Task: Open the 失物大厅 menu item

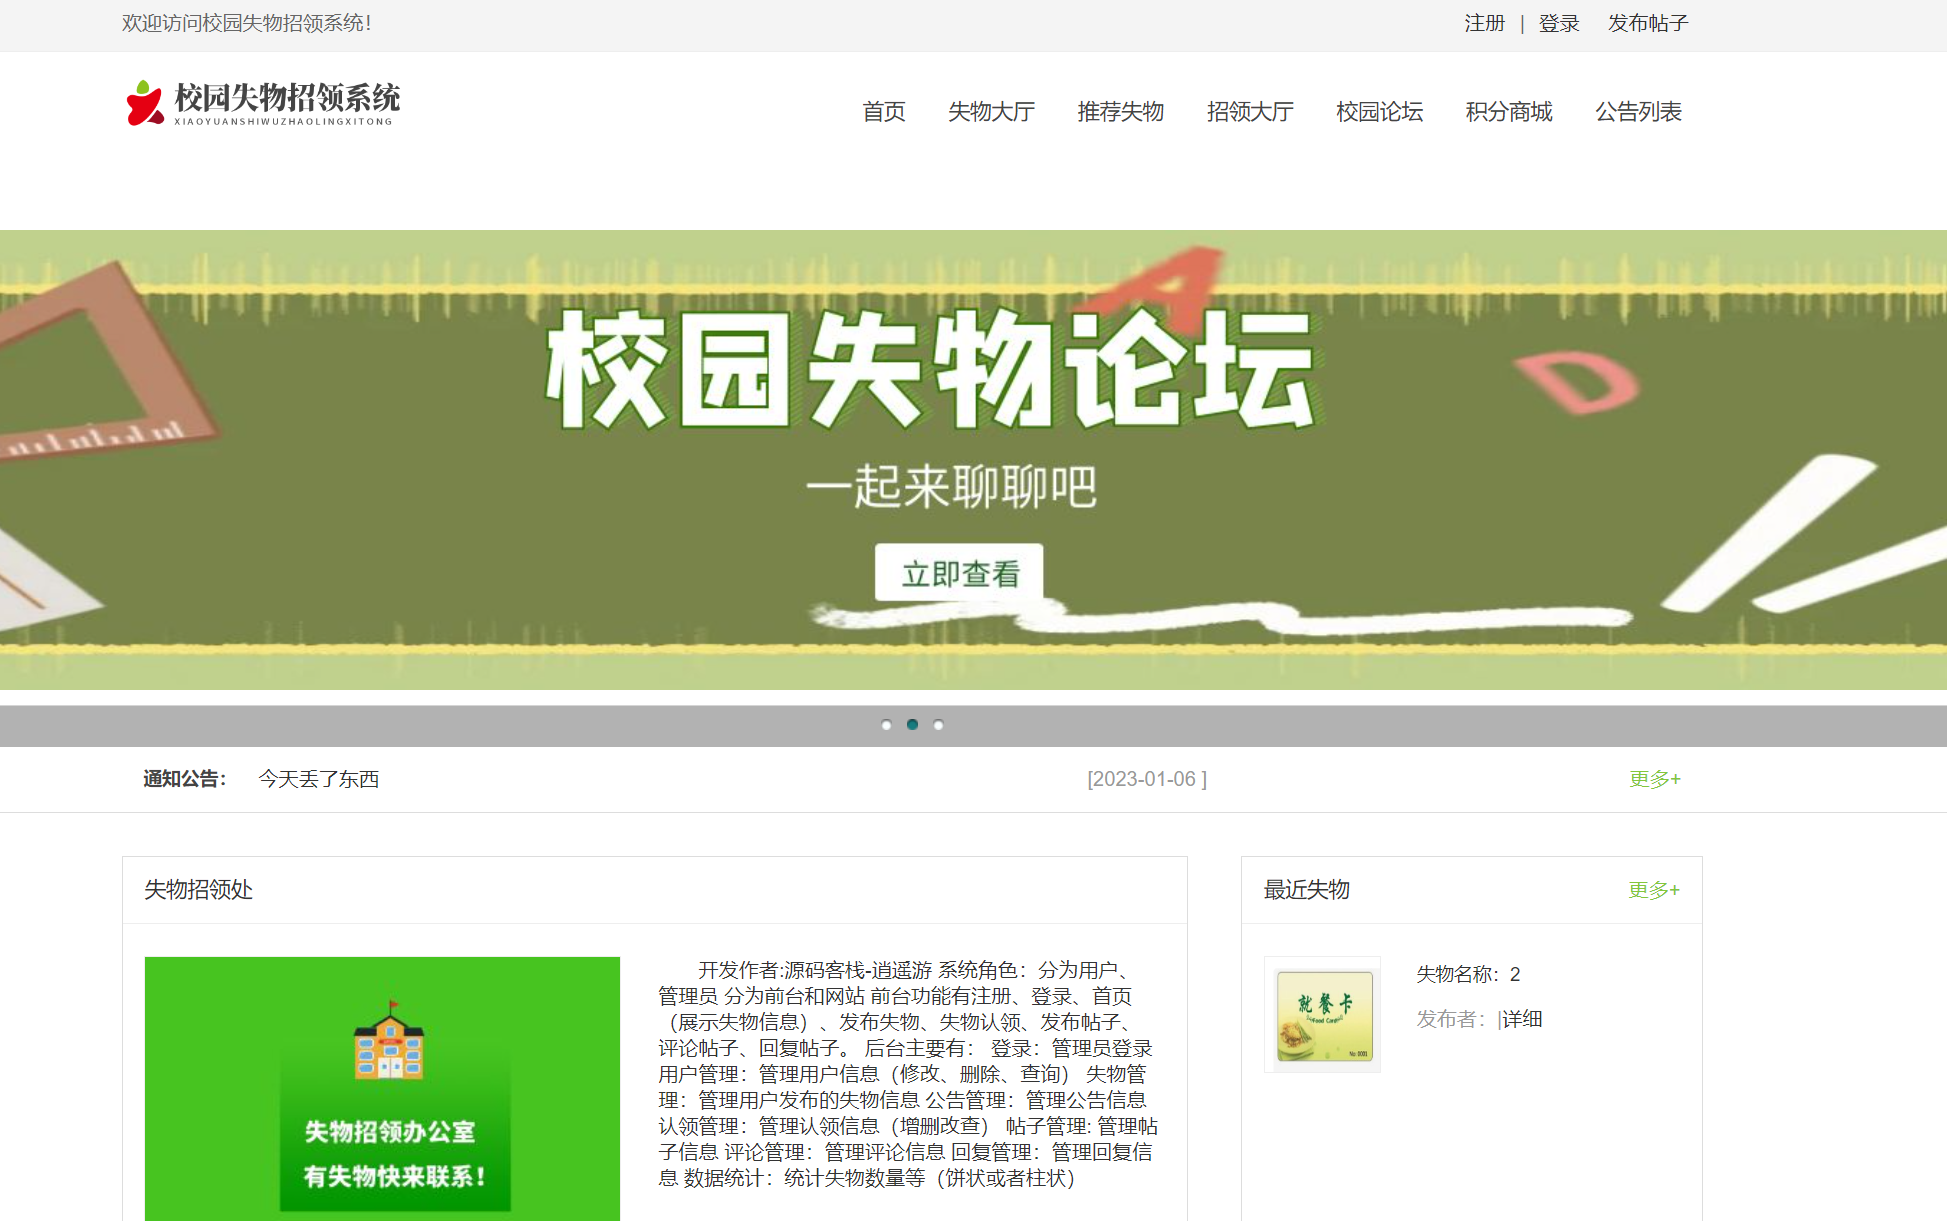Action: 991,112
